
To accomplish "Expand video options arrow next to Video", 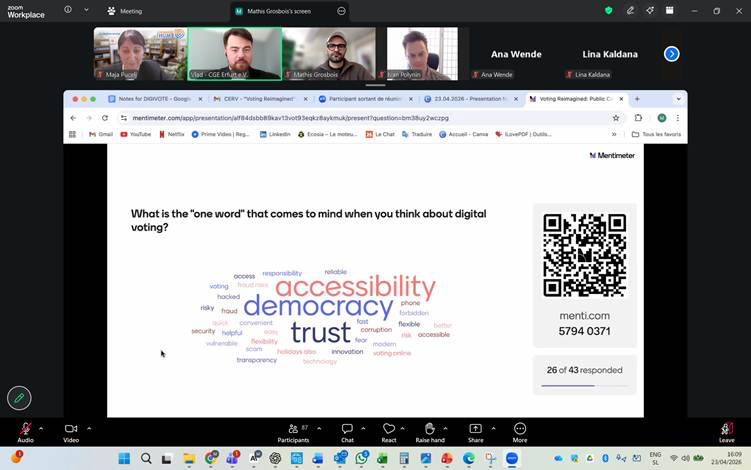I will point(89,428).
